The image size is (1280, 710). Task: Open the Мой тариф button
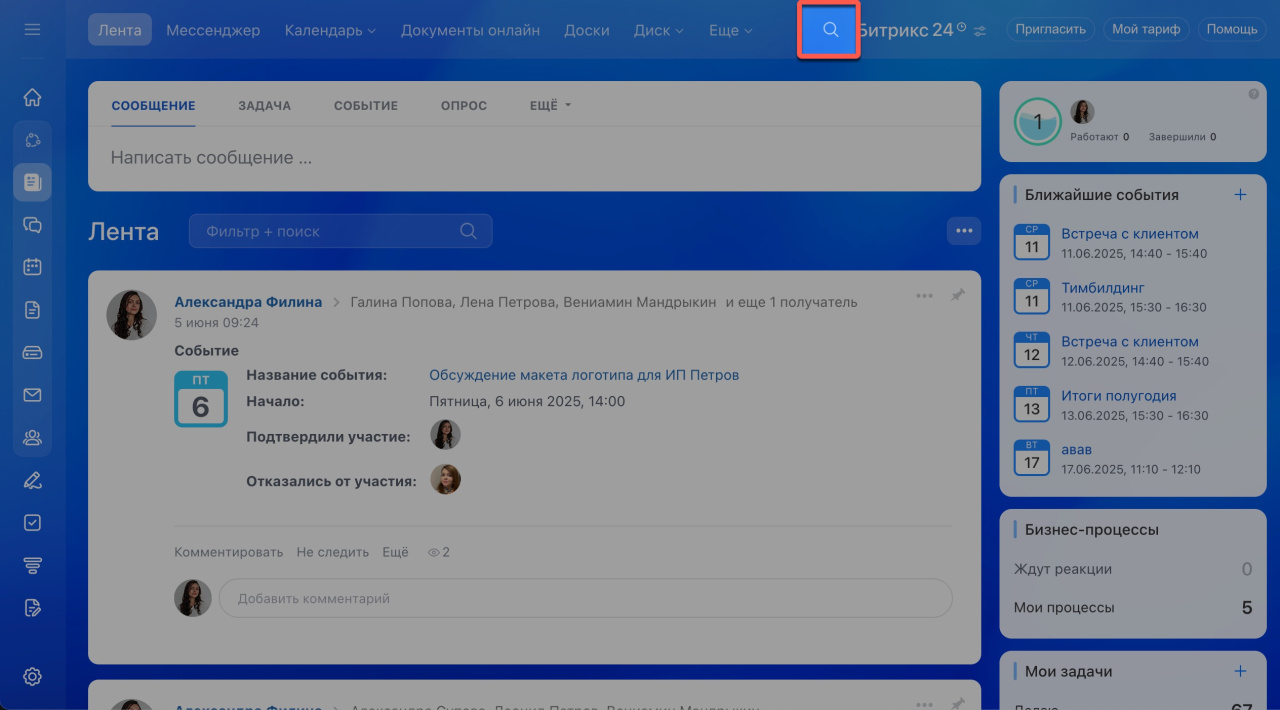1146,29
